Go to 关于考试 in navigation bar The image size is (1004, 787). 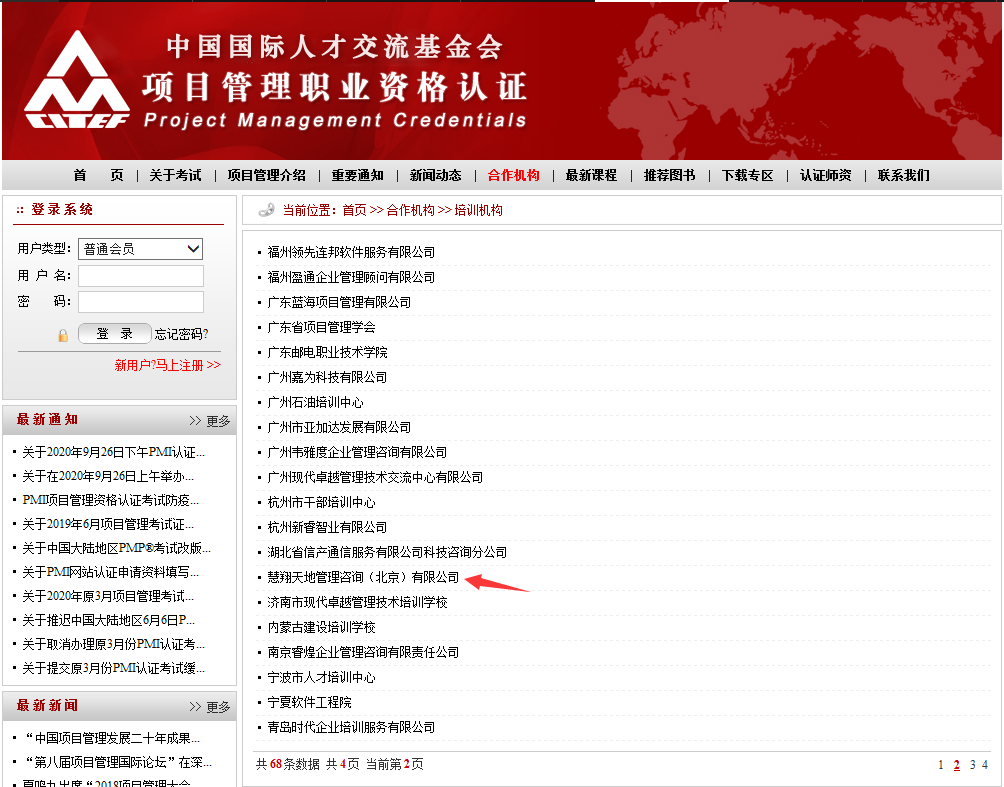point(175,175)
